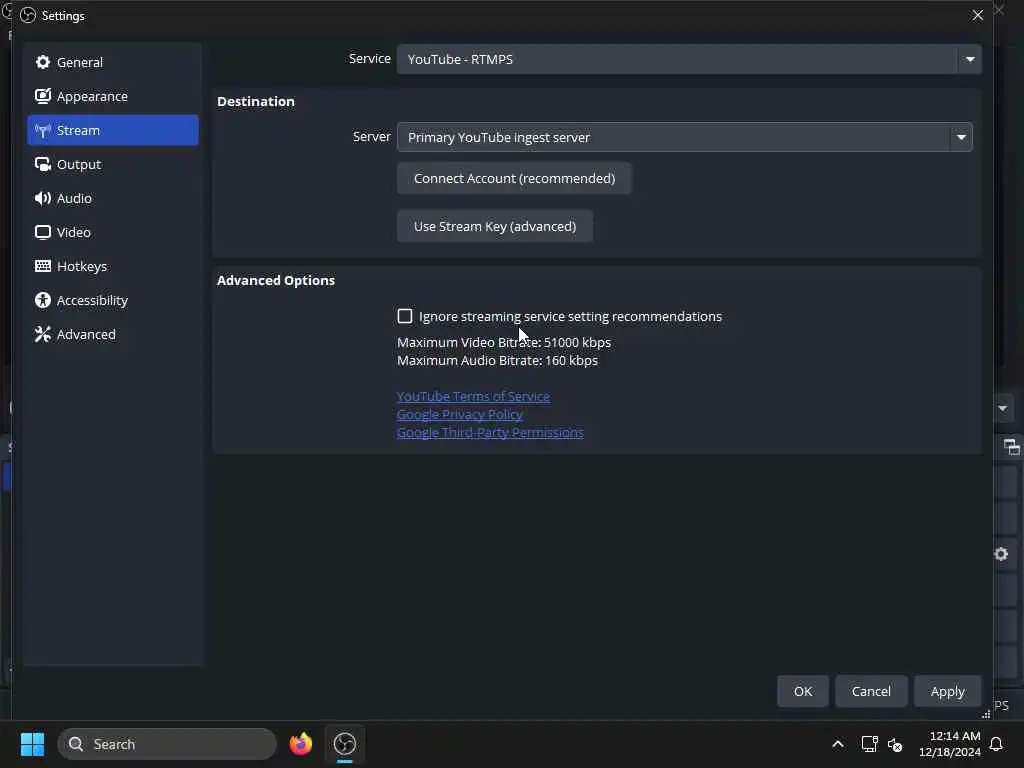Click the Advanced tools icon
Viewport: 1024px width, 768px height.
coord(43,334)
